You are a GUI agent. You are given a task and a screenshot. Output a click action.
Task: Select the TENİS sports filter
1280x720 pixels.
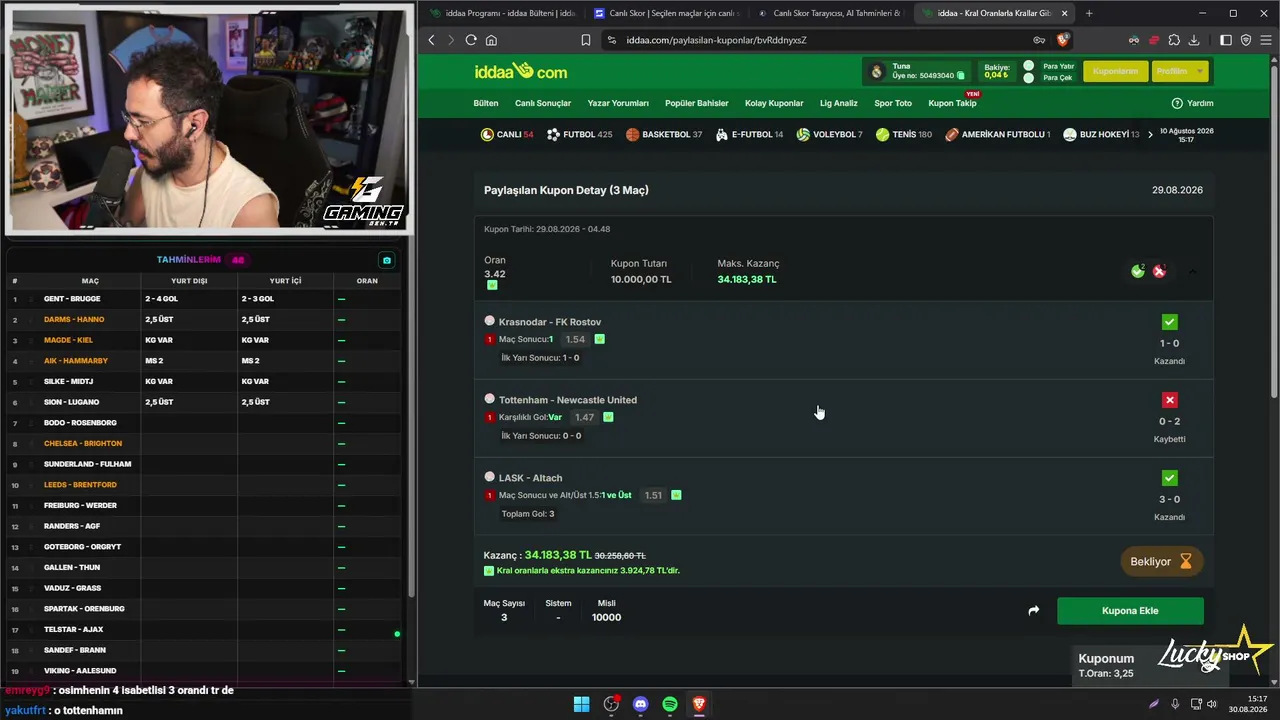(904, 134)
